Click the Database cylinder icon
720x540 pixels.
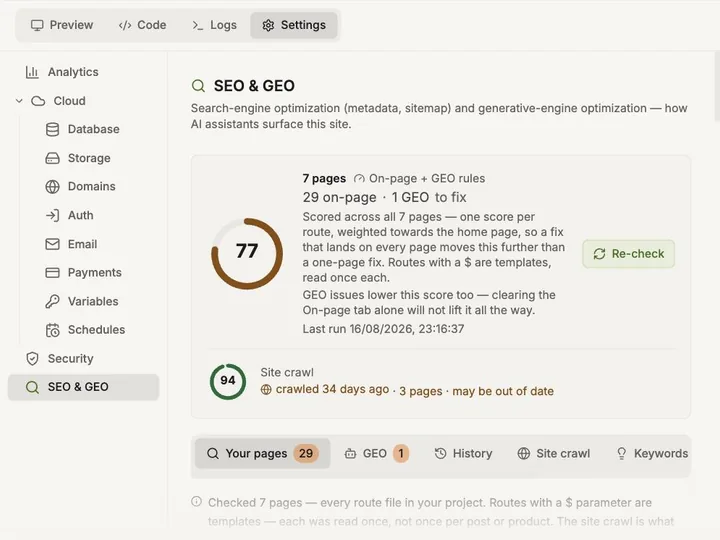coord(52,129)
